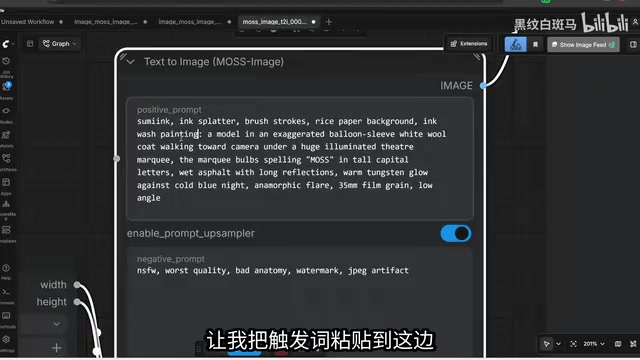Click inside the positive_prompt text field
Image resolution: width=640 pixels, height=360 pixels.
coord(300,159)
